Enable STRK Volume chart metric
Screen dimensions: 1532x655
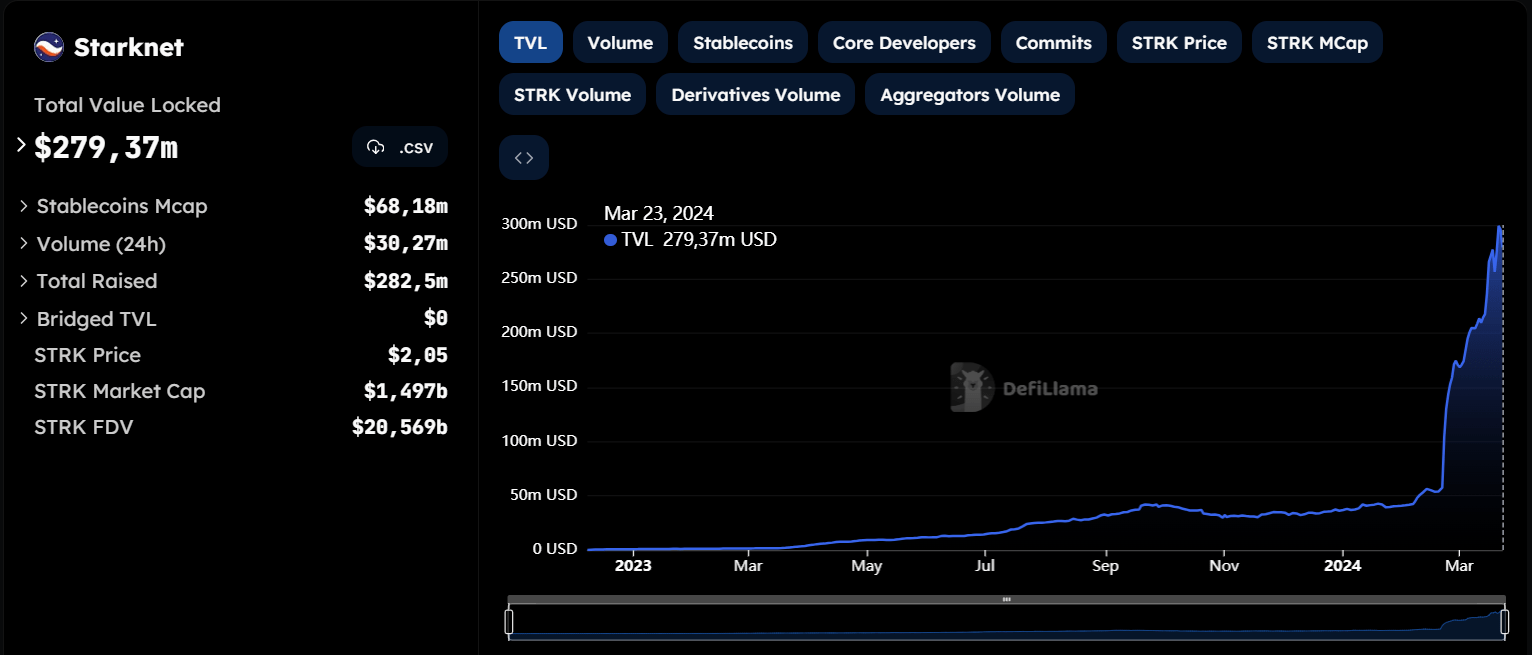[x=572, y=95]
